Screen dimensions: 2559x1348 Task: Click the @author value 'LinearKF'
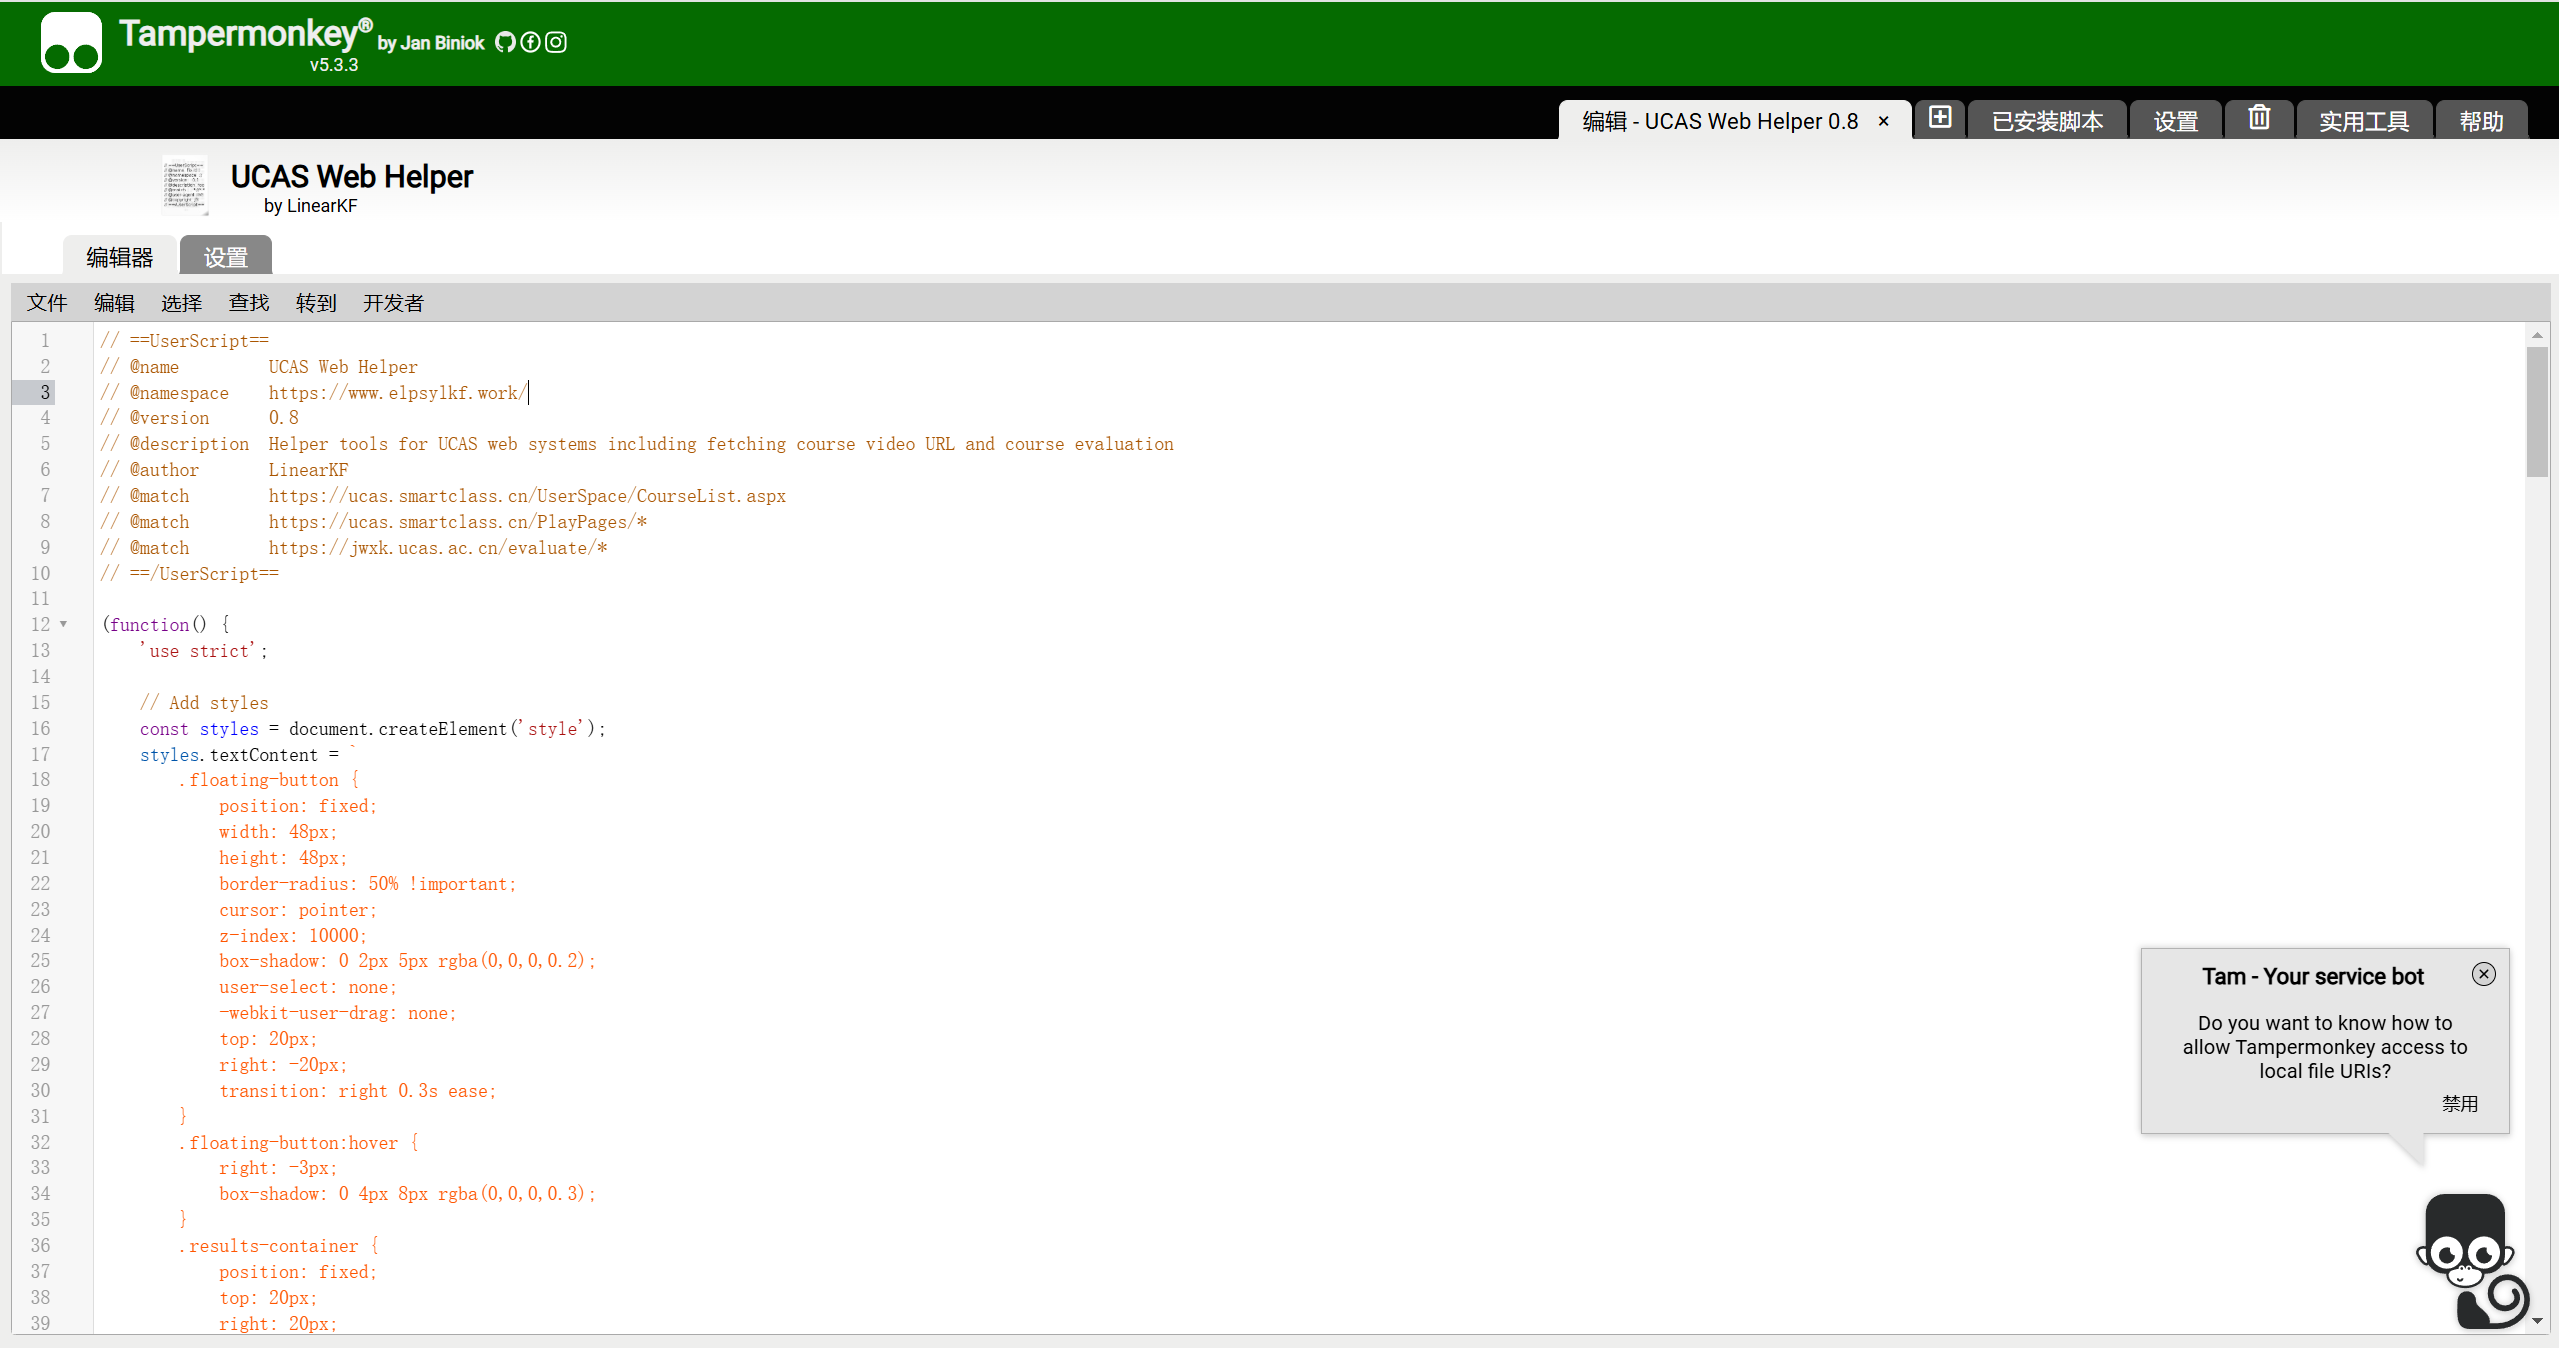[x=308, y=470]
